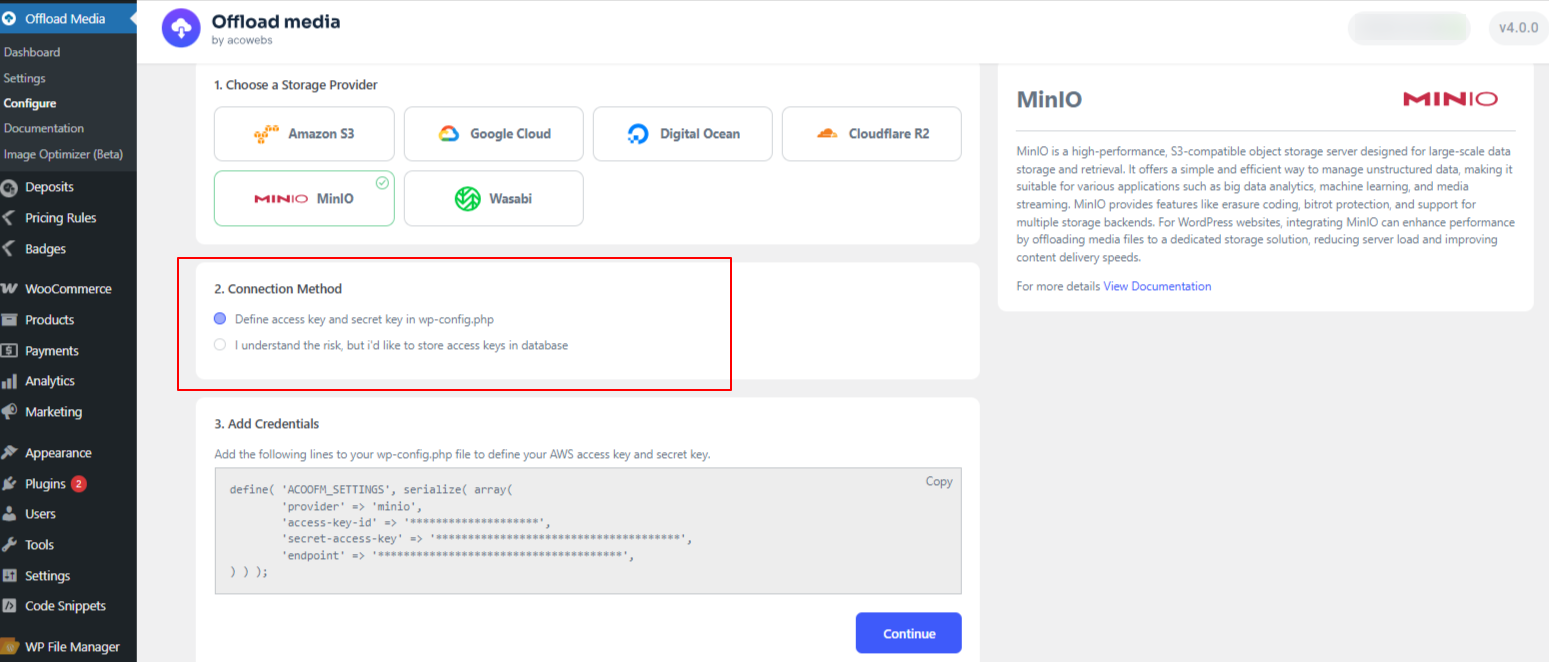Click the Products menu icon
This screenshot has height=662, width=1549.
click(x=10, y=320)
